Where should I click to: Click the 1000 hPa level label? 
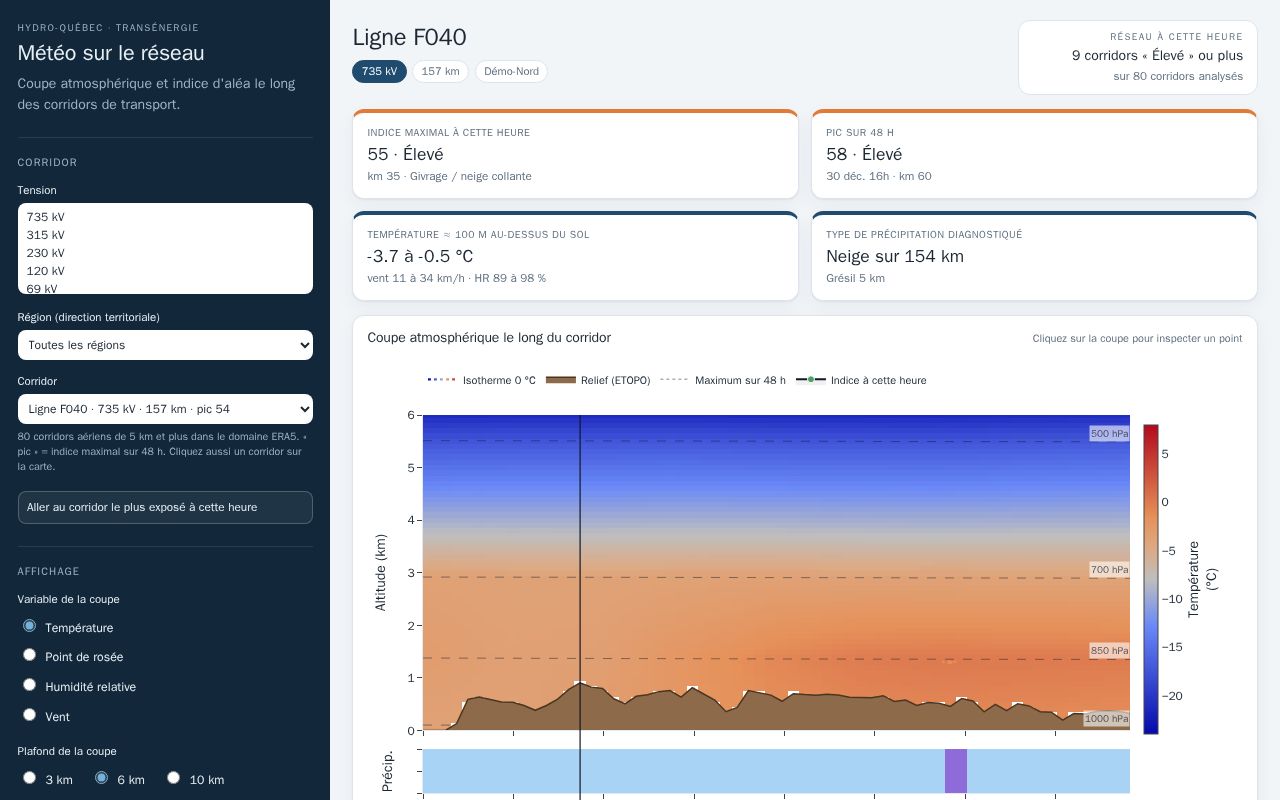point(1106,718)
